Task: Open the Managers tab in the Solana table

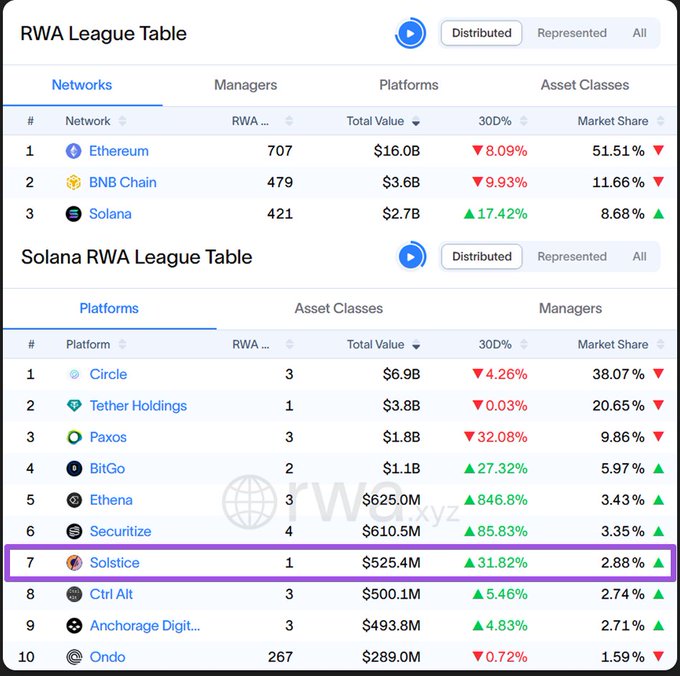Action: tap(570, 308)
